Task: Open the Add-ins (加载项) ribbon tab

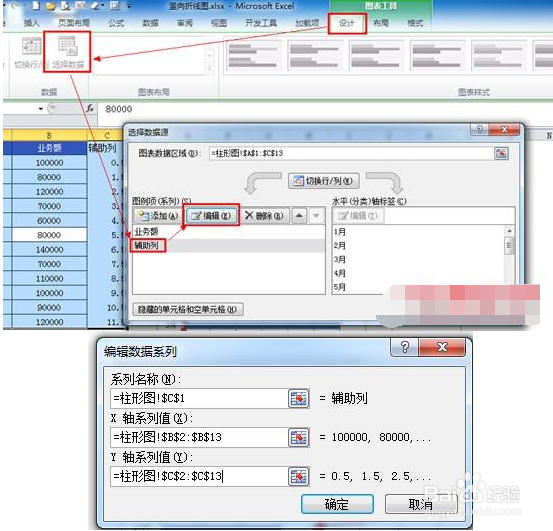Action: 307,23
